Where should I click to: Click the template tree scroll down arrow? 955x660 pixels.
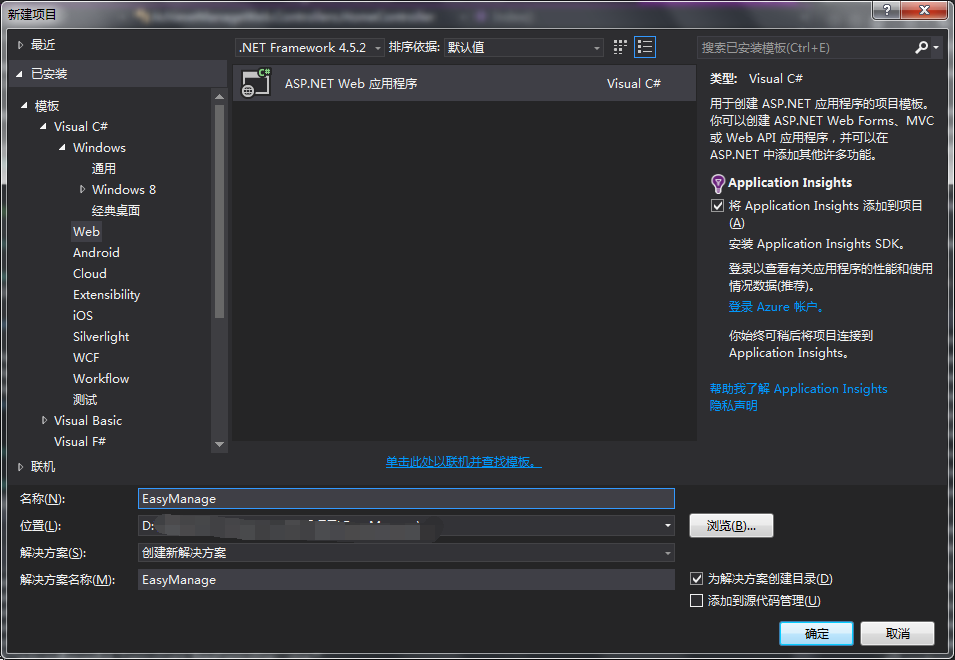(x=219, y=444)
